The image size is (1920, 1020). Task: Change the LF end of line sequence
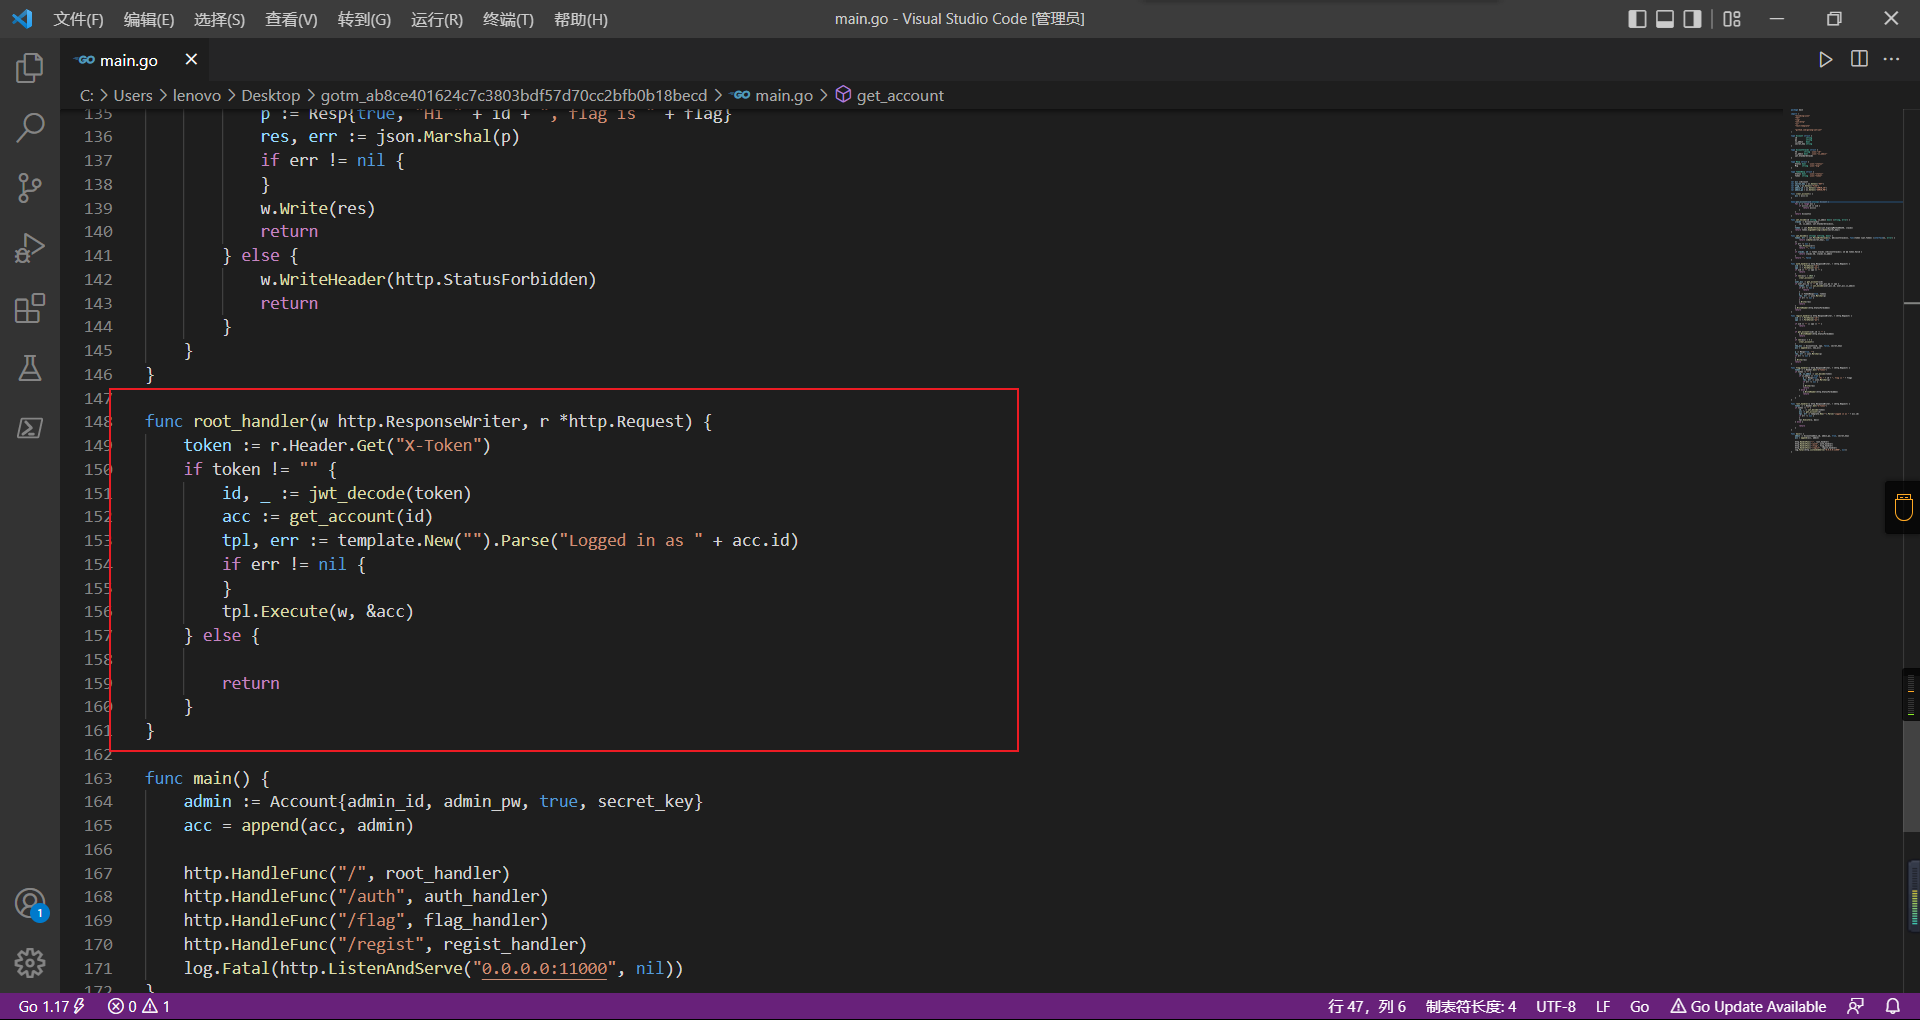(1603, 1006)
